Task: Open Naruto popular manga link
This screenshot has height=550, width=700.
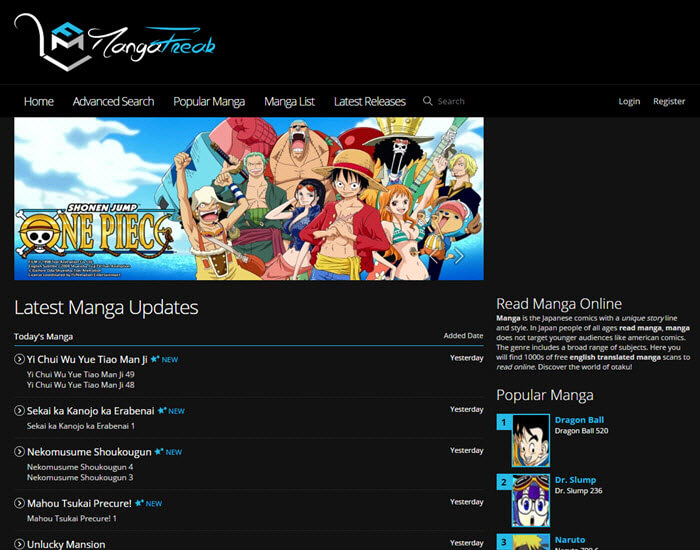Action: pos(570,540)
